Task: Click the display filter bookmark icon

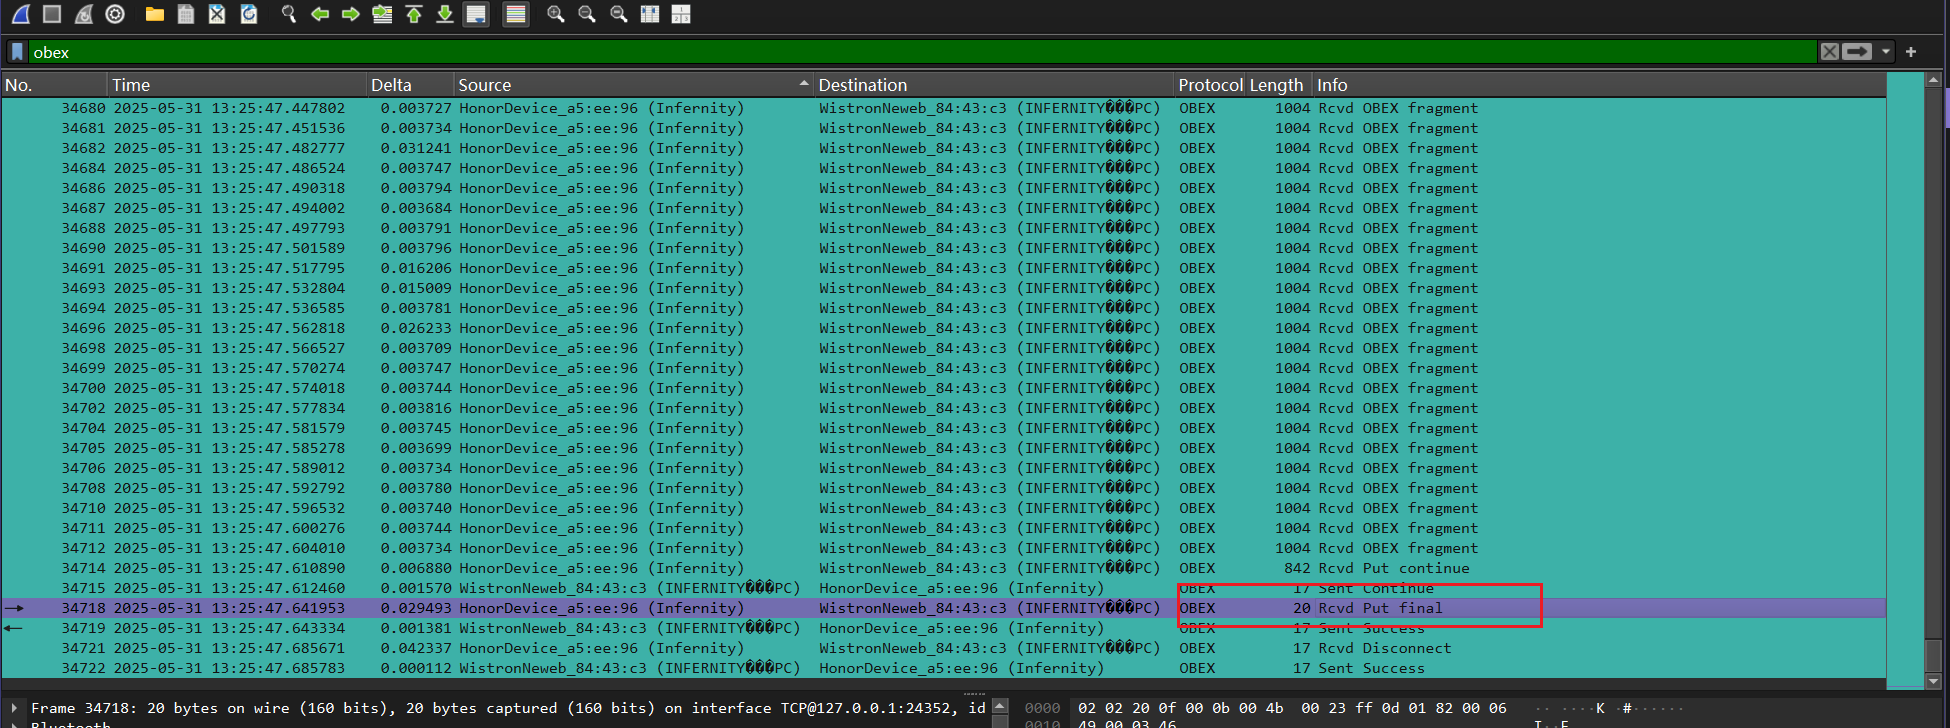Action: pyautogui.click(x=17, y=52)
